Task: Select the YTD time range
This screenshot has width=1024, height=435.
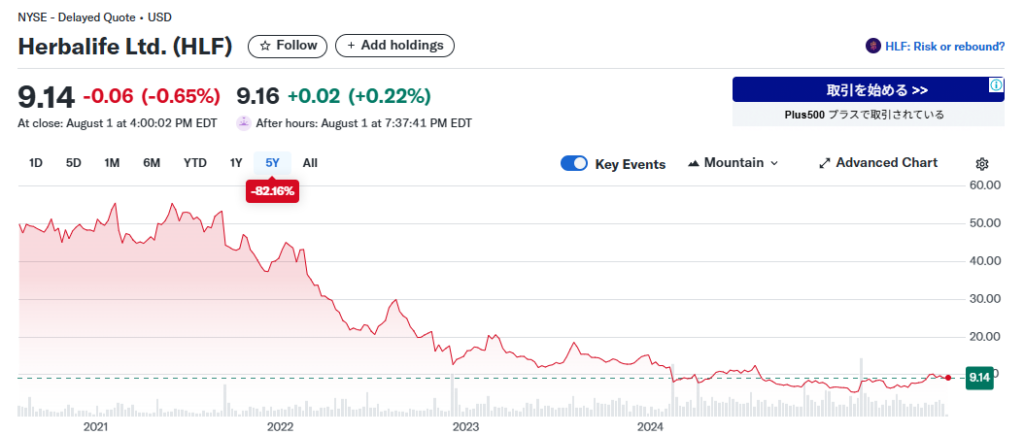Action: tap(195, 163)
